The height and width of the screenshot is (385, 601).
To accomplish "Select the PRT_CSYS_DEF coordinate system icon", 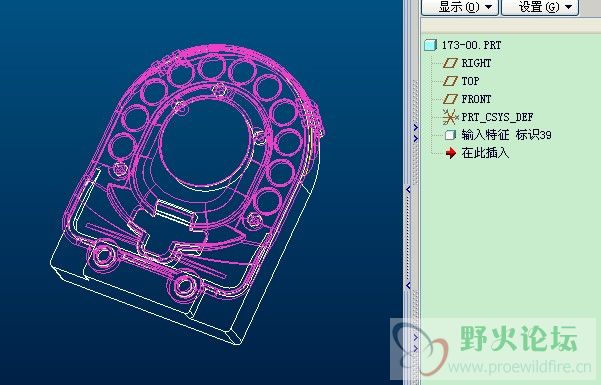I will click(450, 117).
